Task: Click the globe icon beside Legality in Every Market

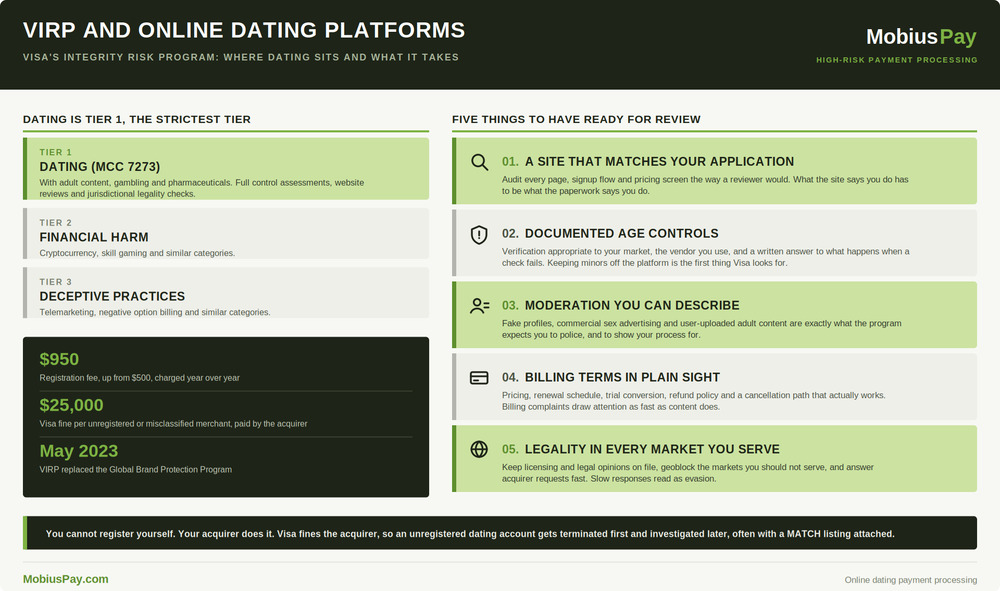Action: 479,449
